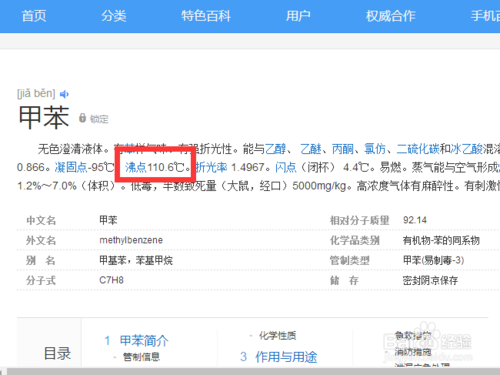
Task: Click the horizontal scrollbar at the bottom
Action: pyautogui.click(x=253, y=371)
